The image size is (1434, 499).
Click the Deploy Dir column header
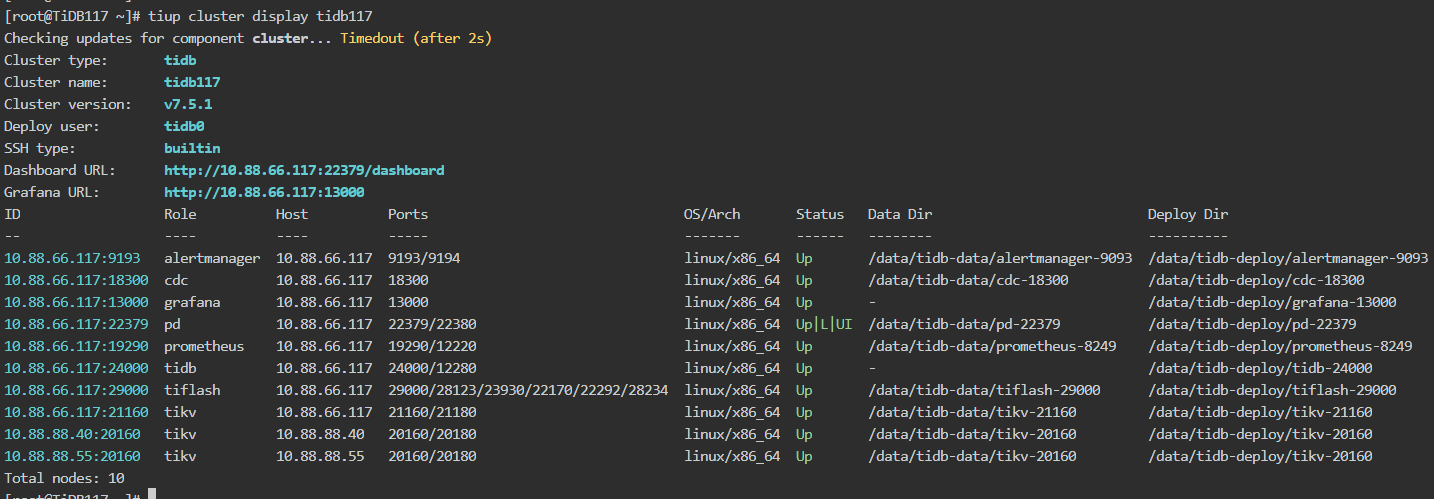click(1188, 214)
